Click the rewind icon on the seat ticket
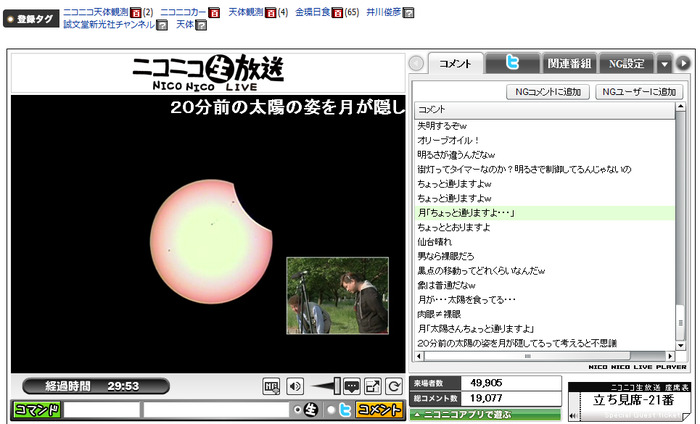 point(573,416)
